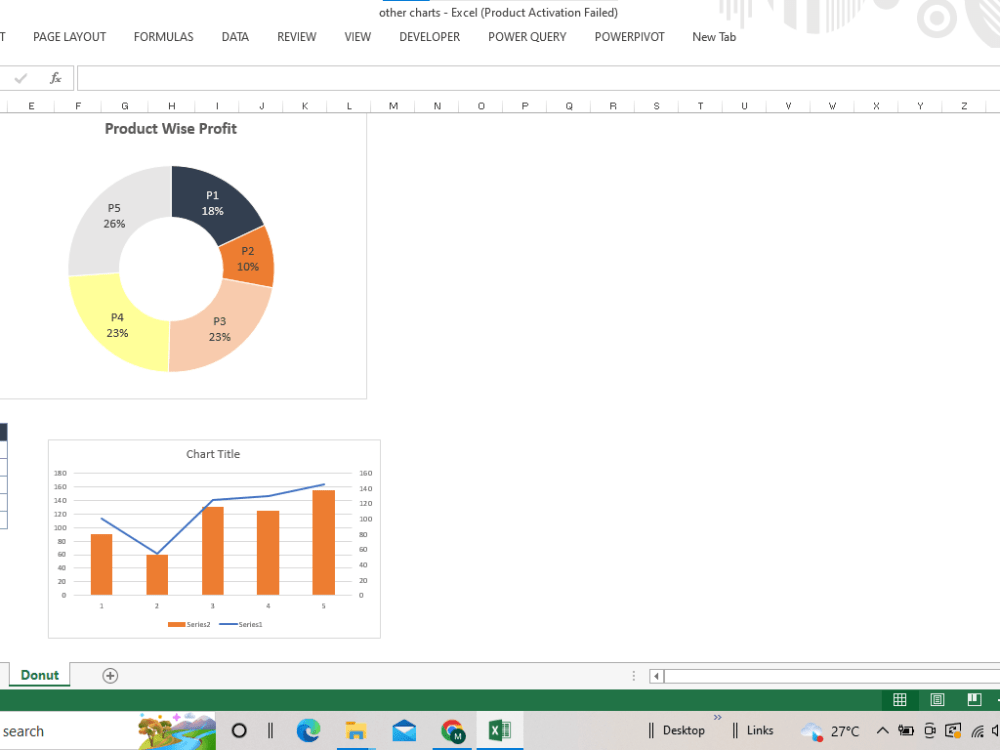
Task: Select column E header
Action: click(x=31, y=106)
